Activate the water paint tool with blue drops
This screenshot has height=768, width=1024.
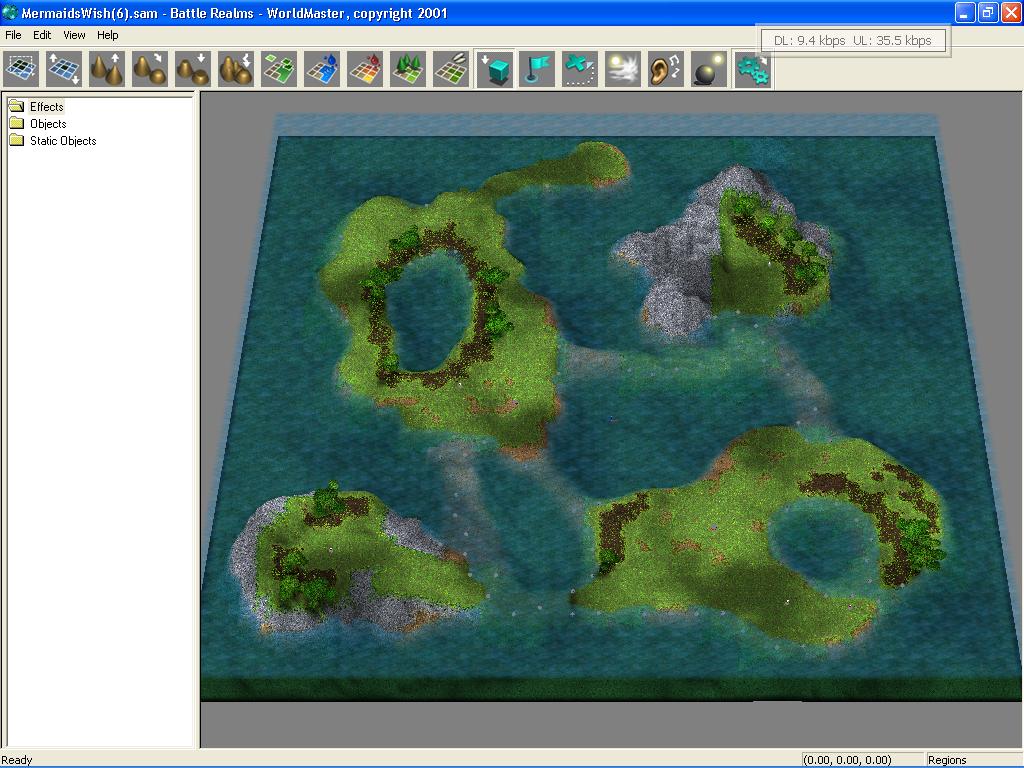(322, 69)
